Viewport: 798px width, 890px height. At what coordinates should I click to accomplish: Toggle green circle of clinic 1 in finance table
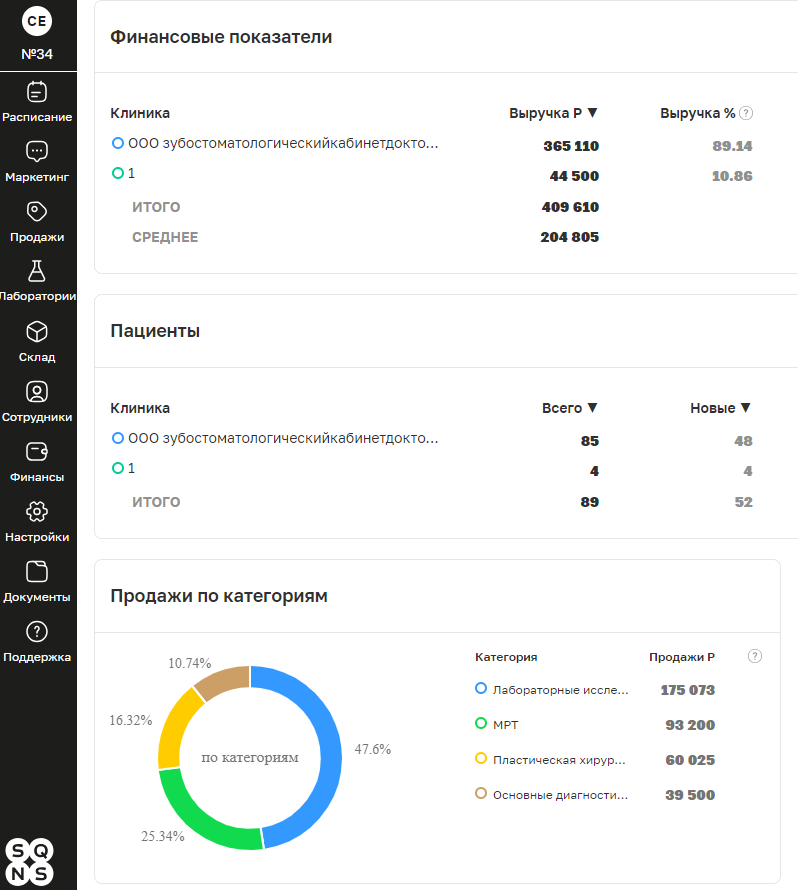tap(118, 173)
